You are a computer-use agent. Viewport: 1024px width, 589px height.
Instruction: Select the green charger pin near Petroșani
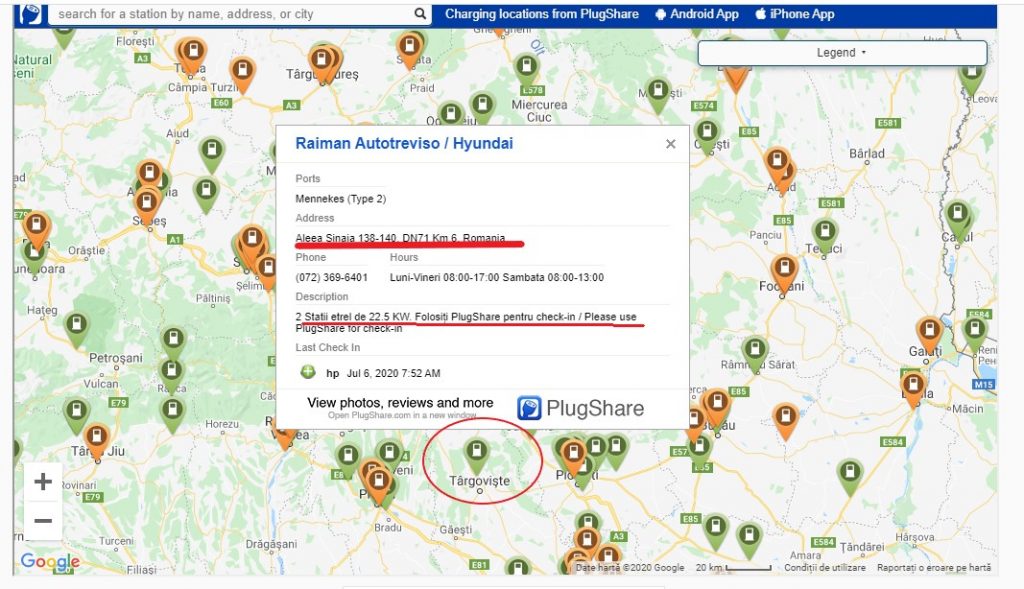pyautogui.click(x=173, y=340)
